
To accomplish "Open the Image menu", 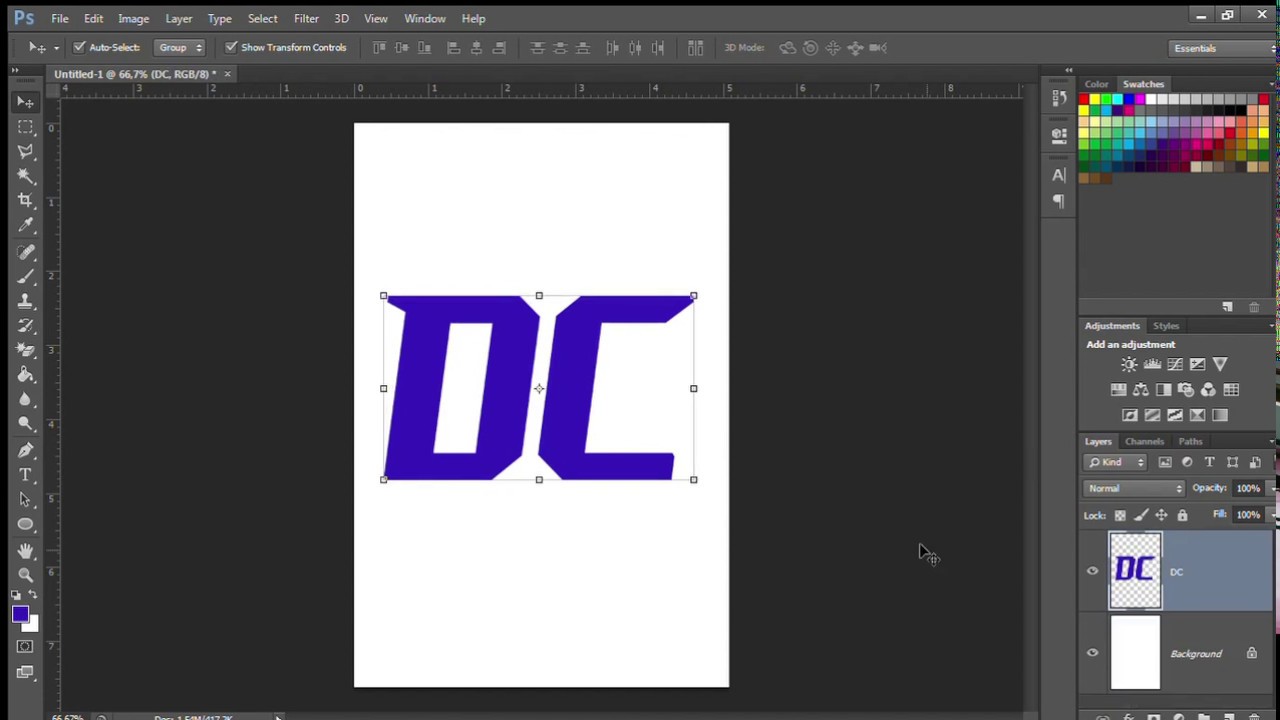I will [x=133, y=18].
